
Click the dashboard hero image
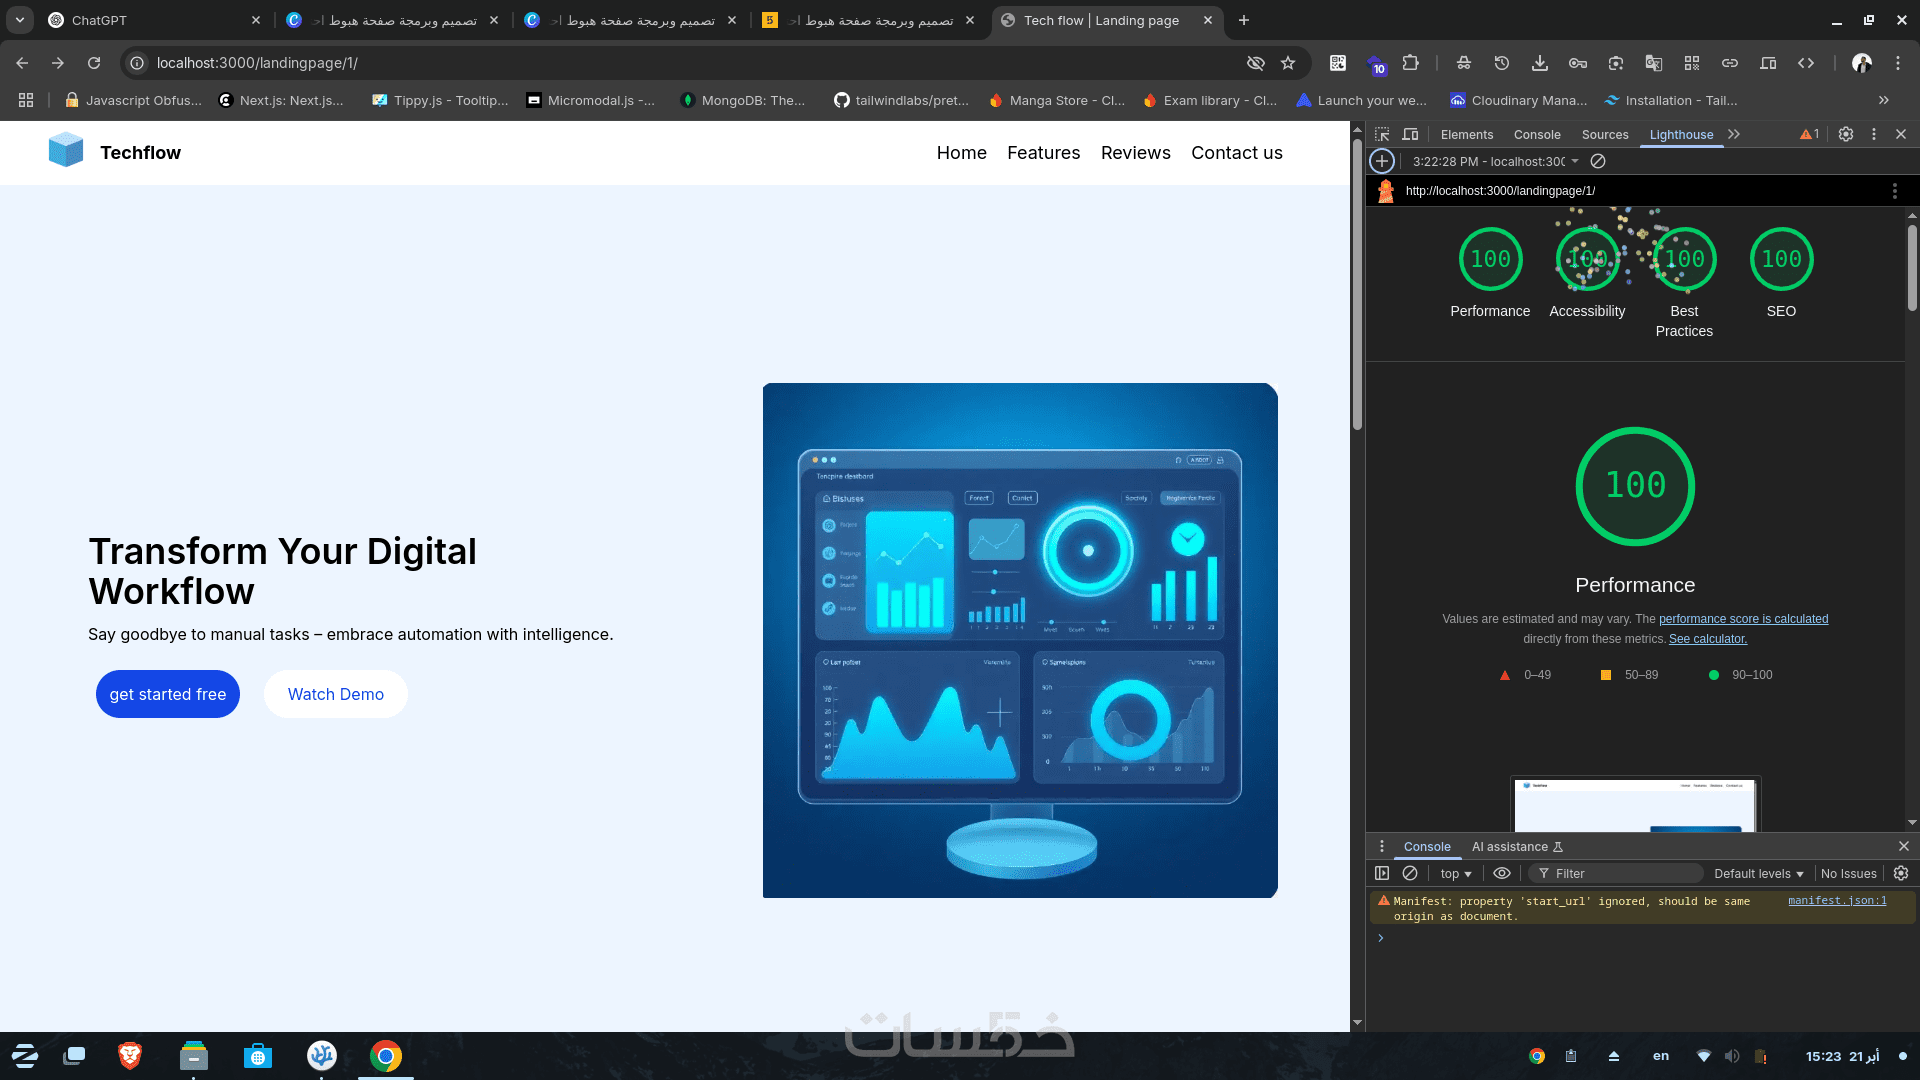pos(1020,640)
